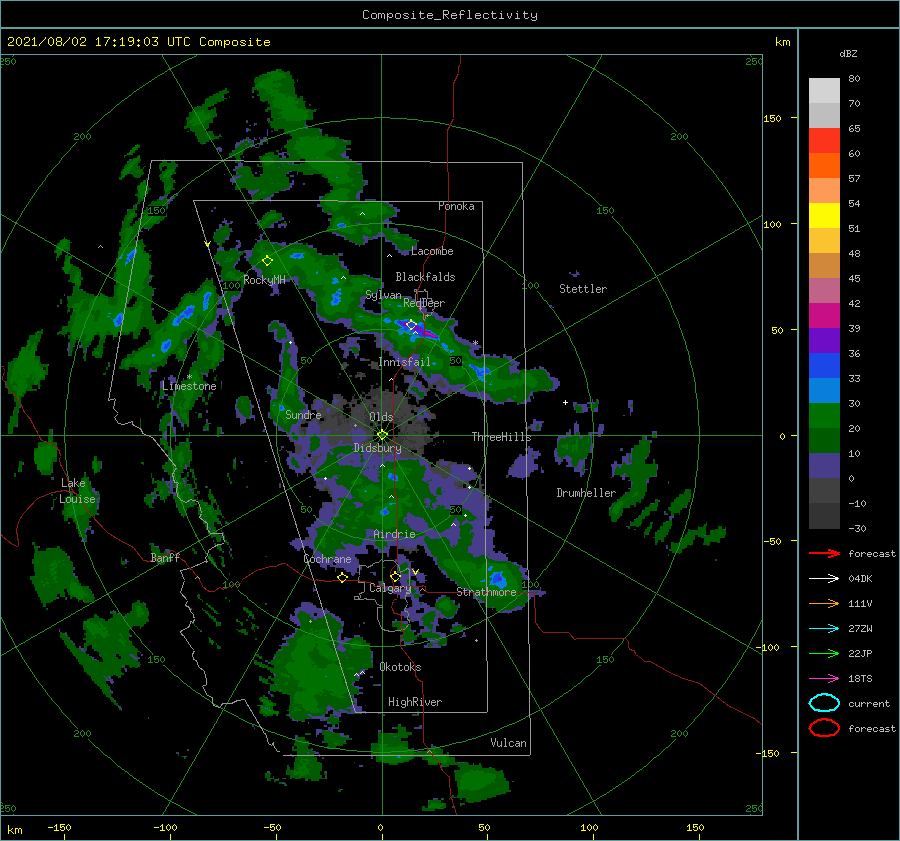Click the white 04DK arrow legend icon
Screen dimensions: 900x841
824,579
